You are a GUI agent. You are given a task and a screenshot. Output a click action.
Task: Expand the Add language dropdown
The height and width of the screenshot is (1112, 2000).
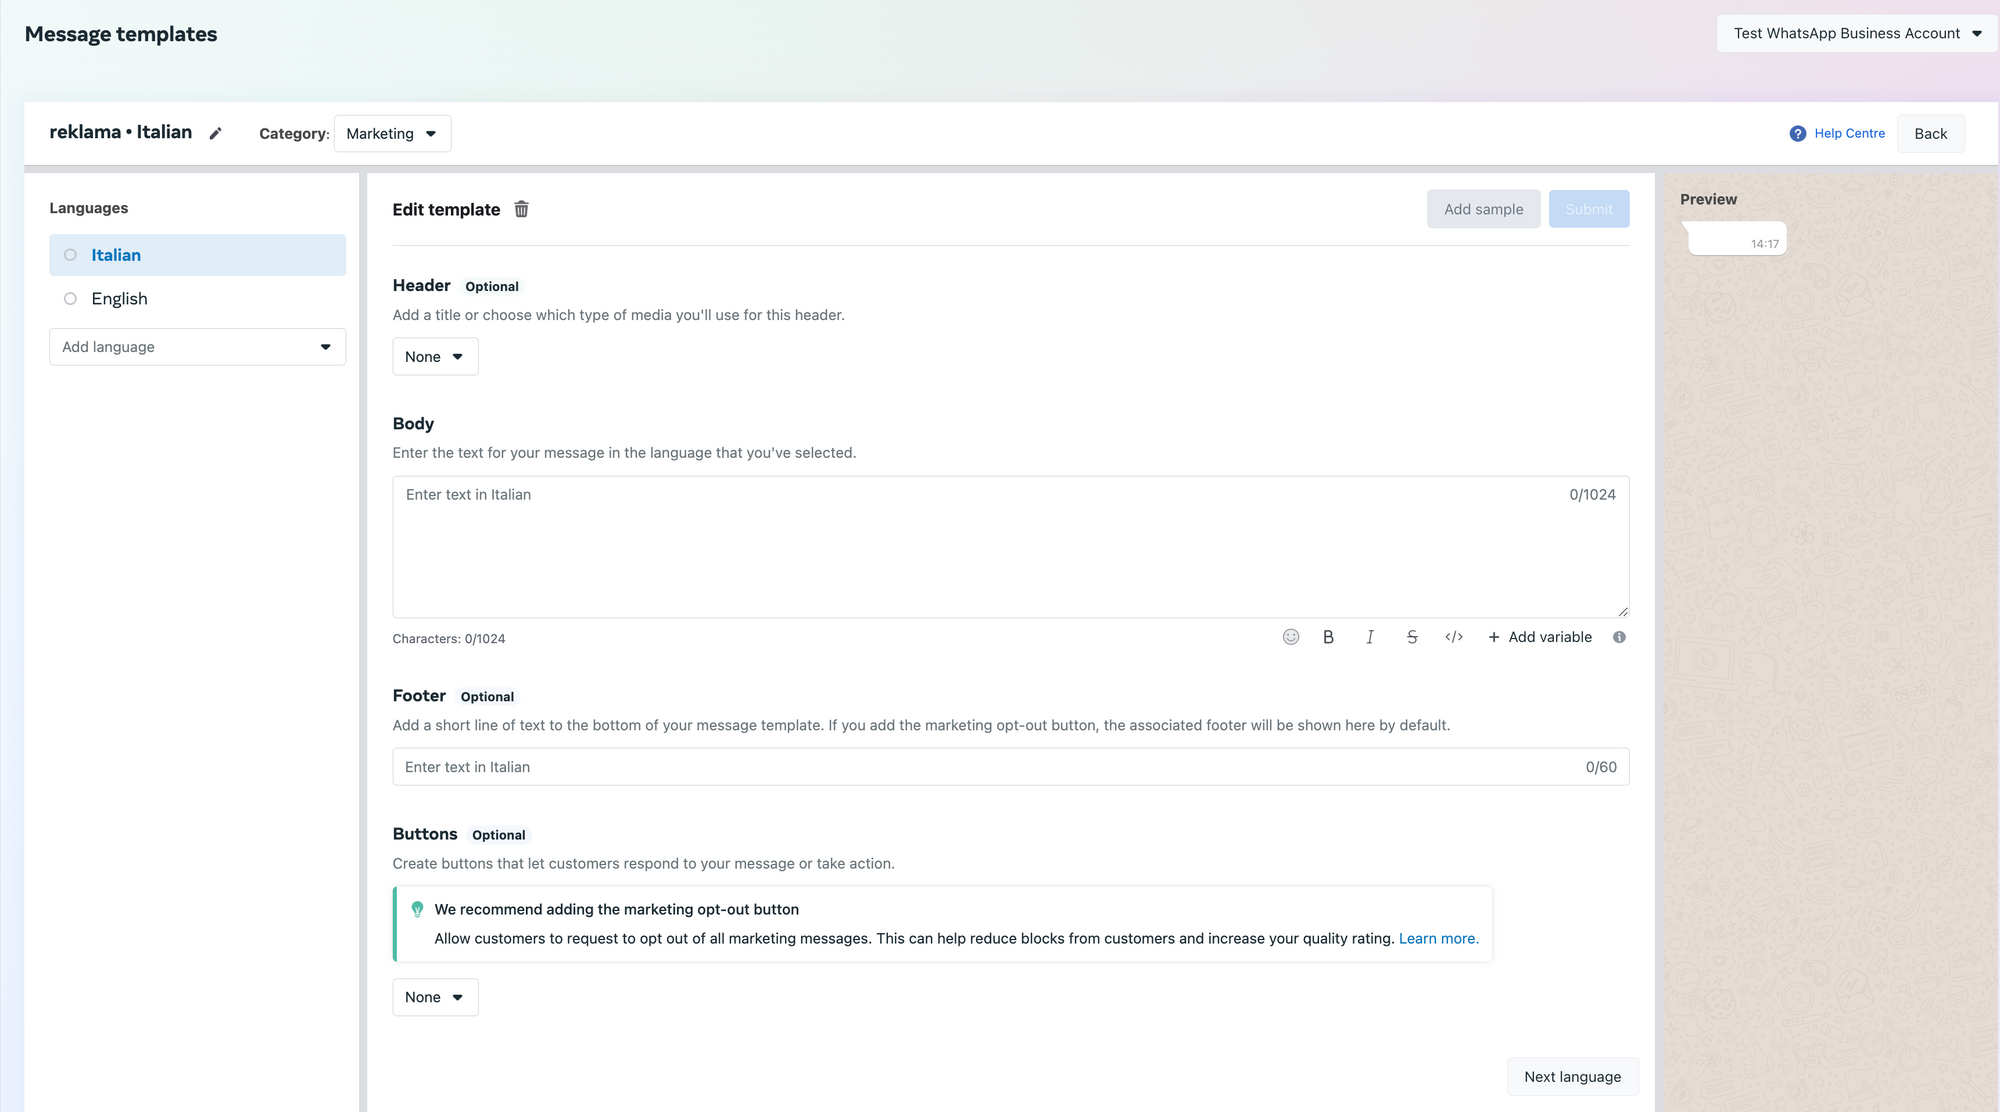tap(197, 347)
